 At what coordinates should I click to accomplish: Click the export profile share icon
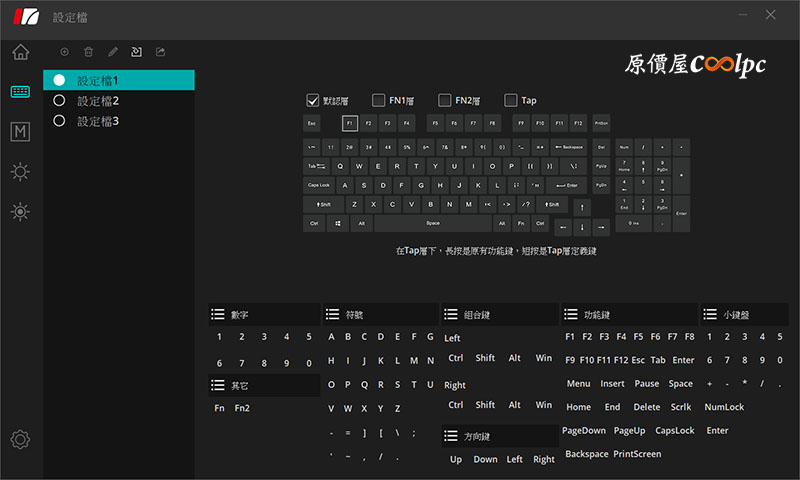point(161,52)
